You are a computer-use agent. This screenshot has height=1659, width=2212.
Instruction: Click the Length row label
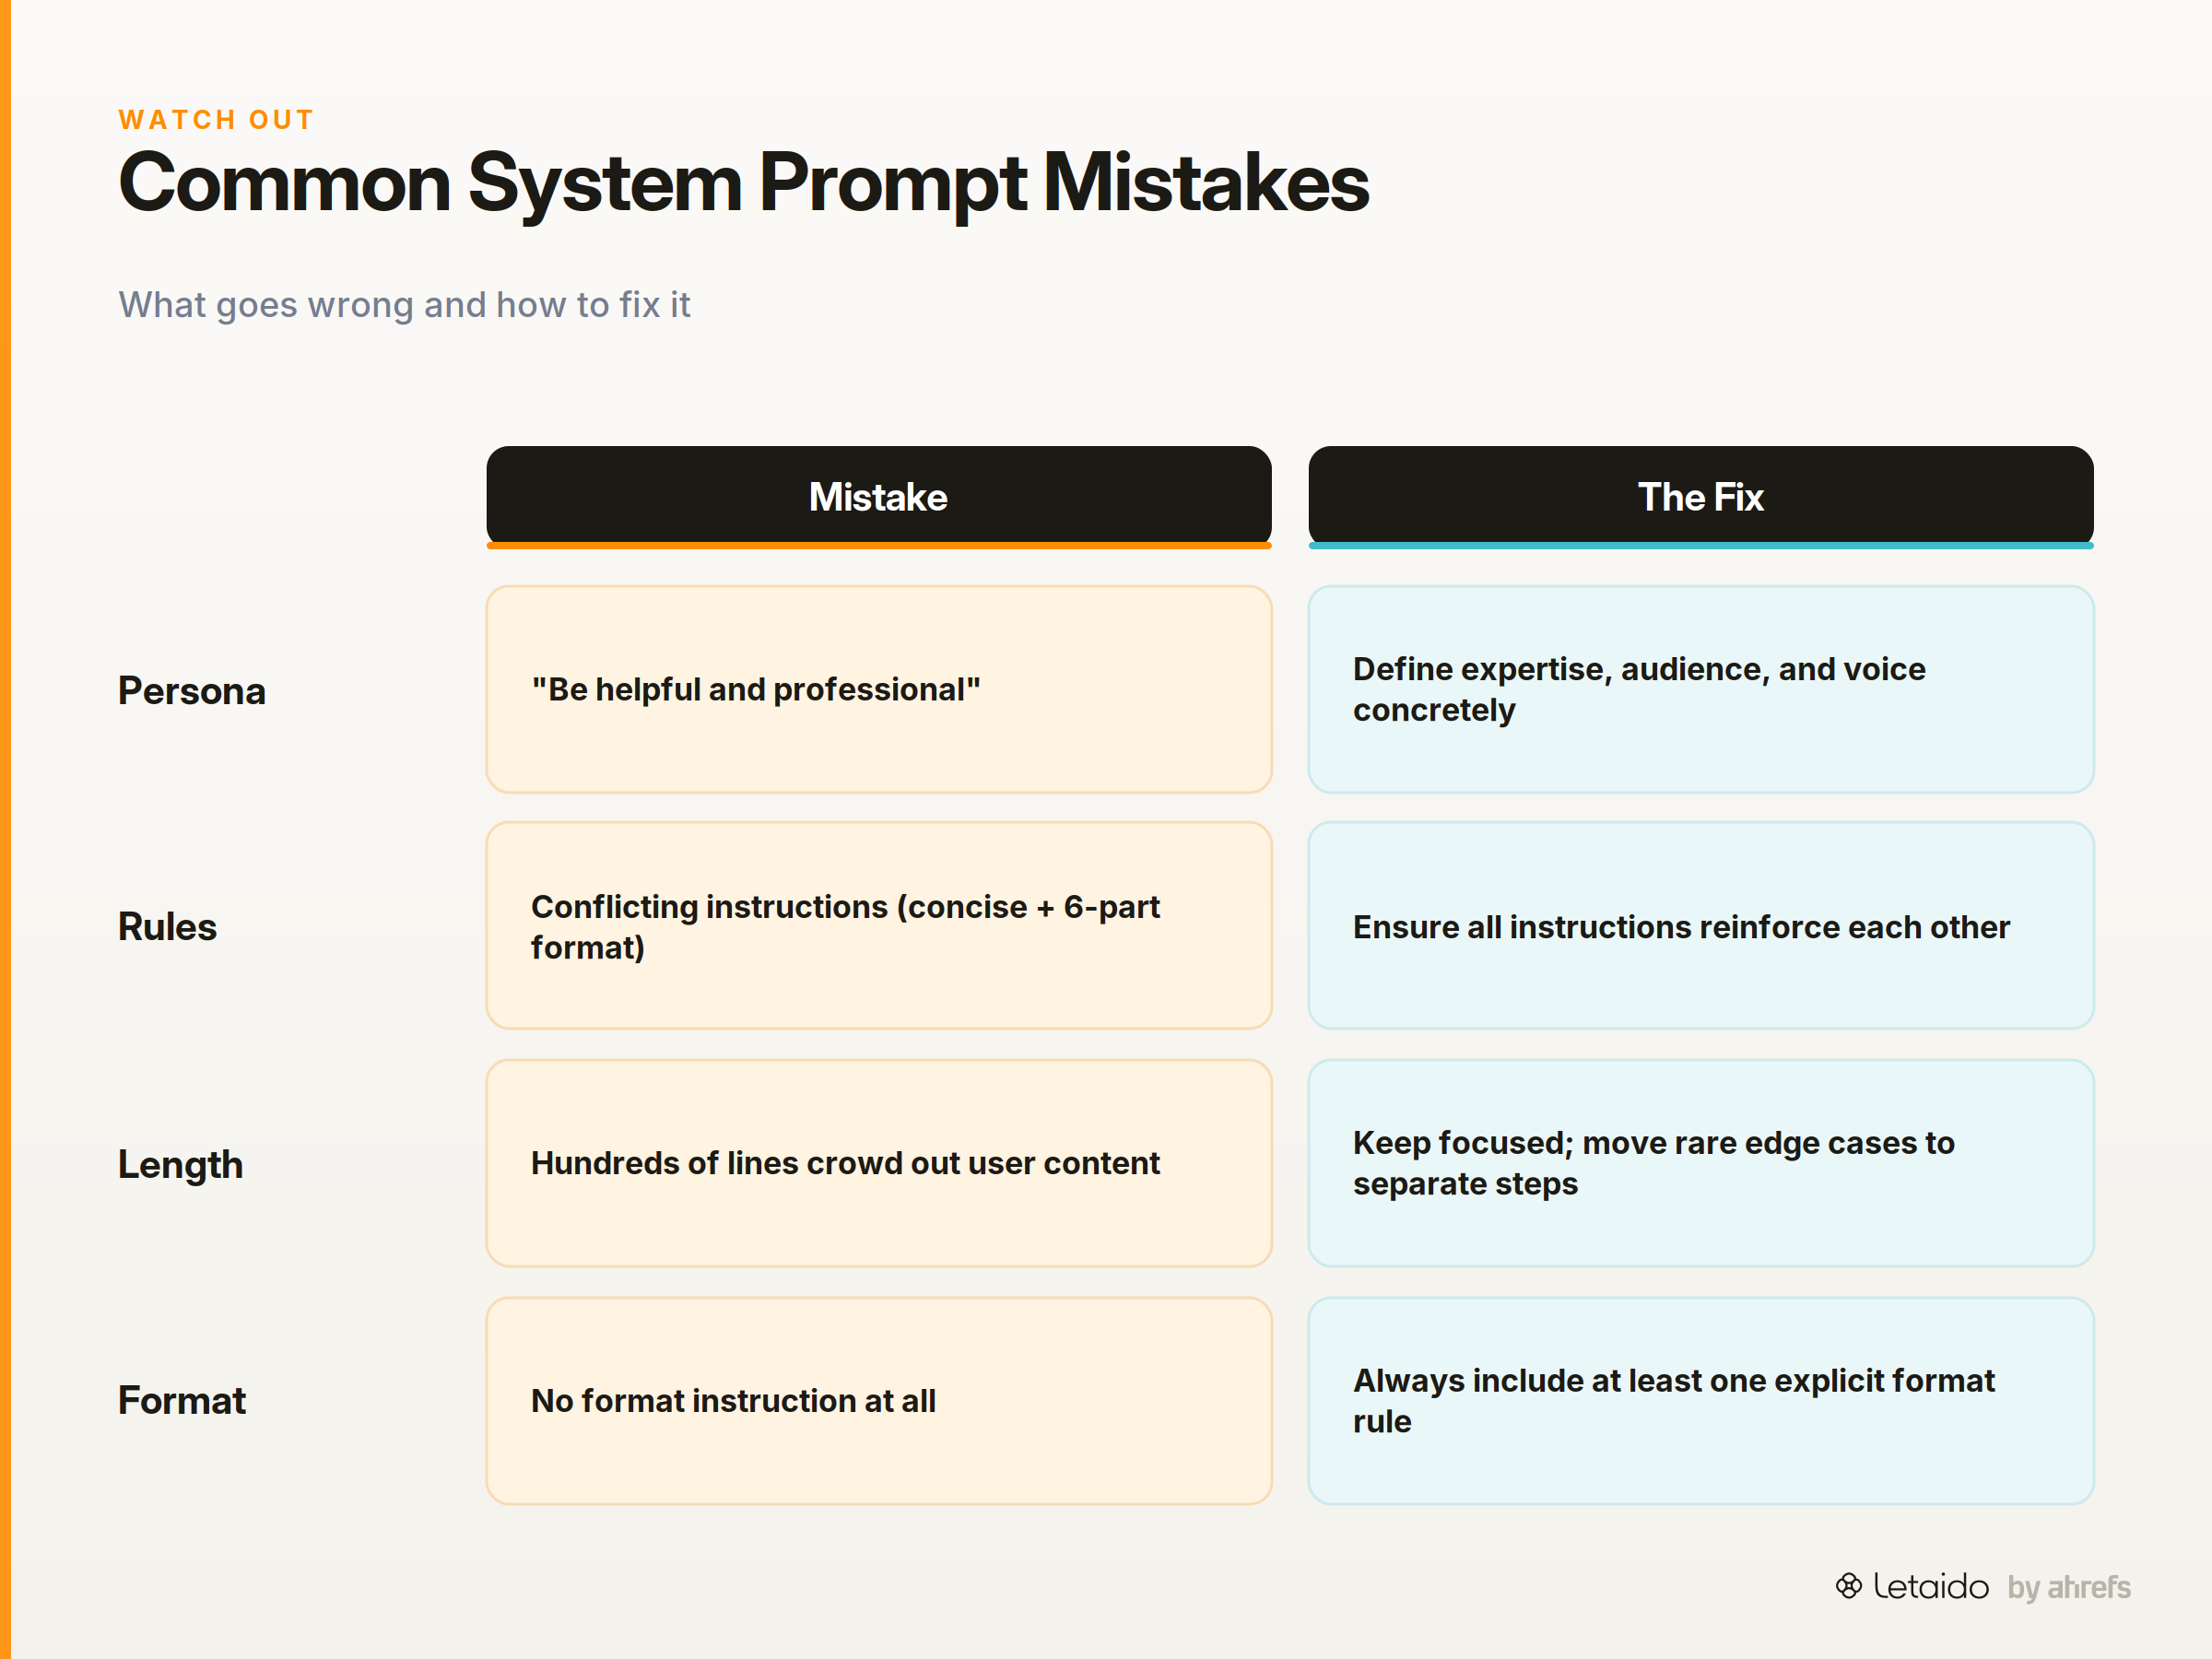coord(180,1165)
